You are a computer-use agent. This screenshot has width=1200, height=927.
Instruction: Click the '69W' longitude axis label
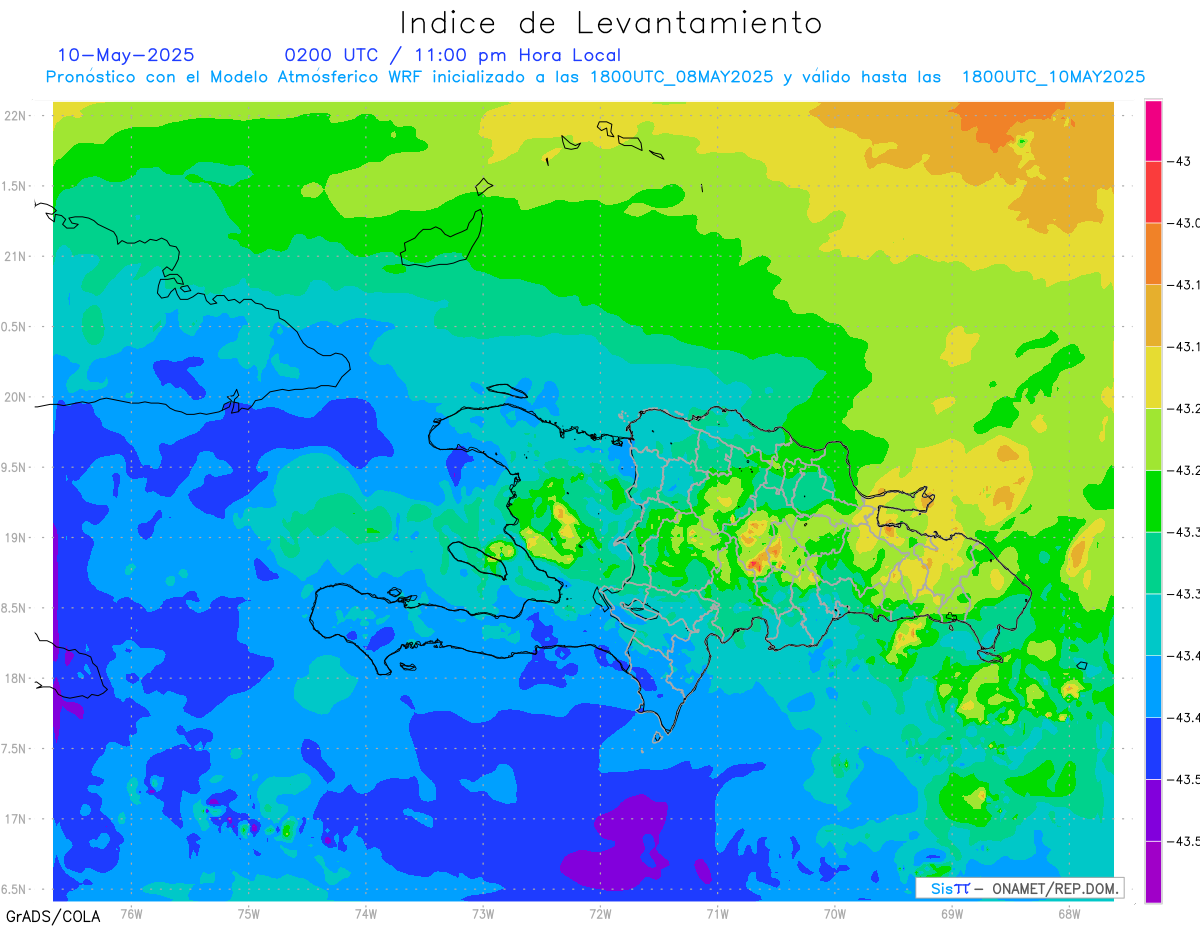coord(952,913)
